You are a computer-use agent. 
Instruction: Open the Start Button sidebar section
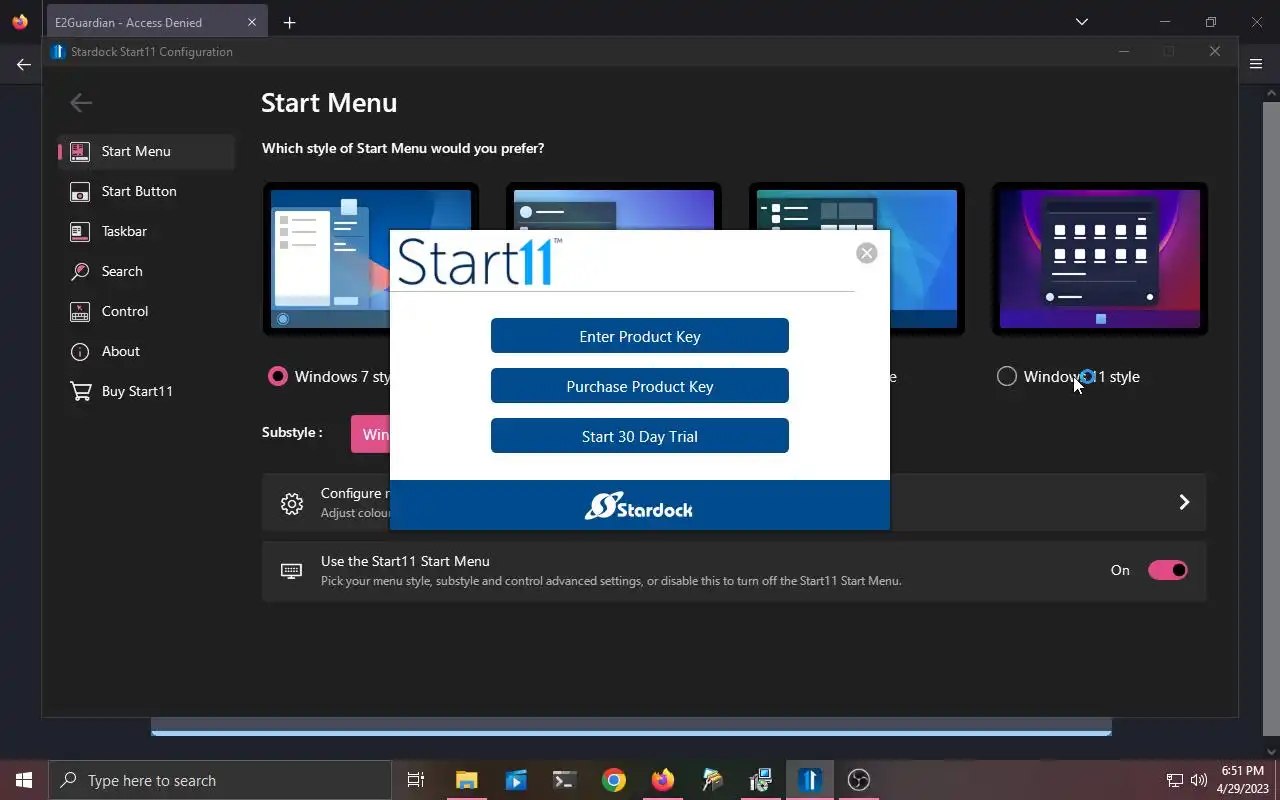click(146, 191)
